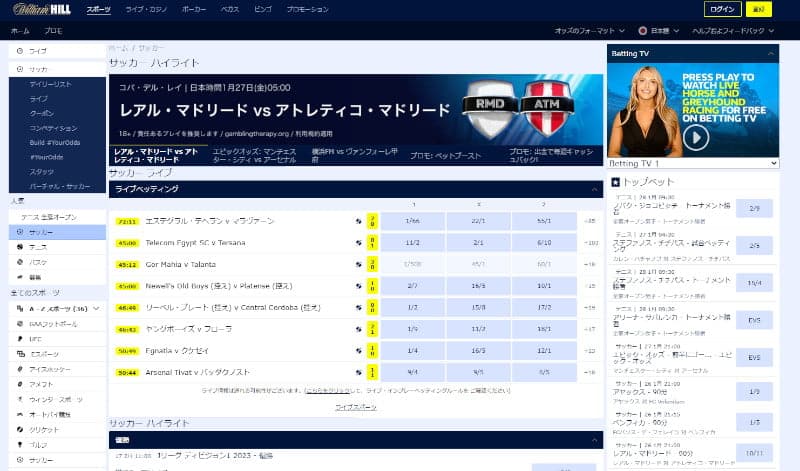Screen dimensions: 800x471
Task: Open クーポン in soccer submenu
Action: tap(41, 113)
